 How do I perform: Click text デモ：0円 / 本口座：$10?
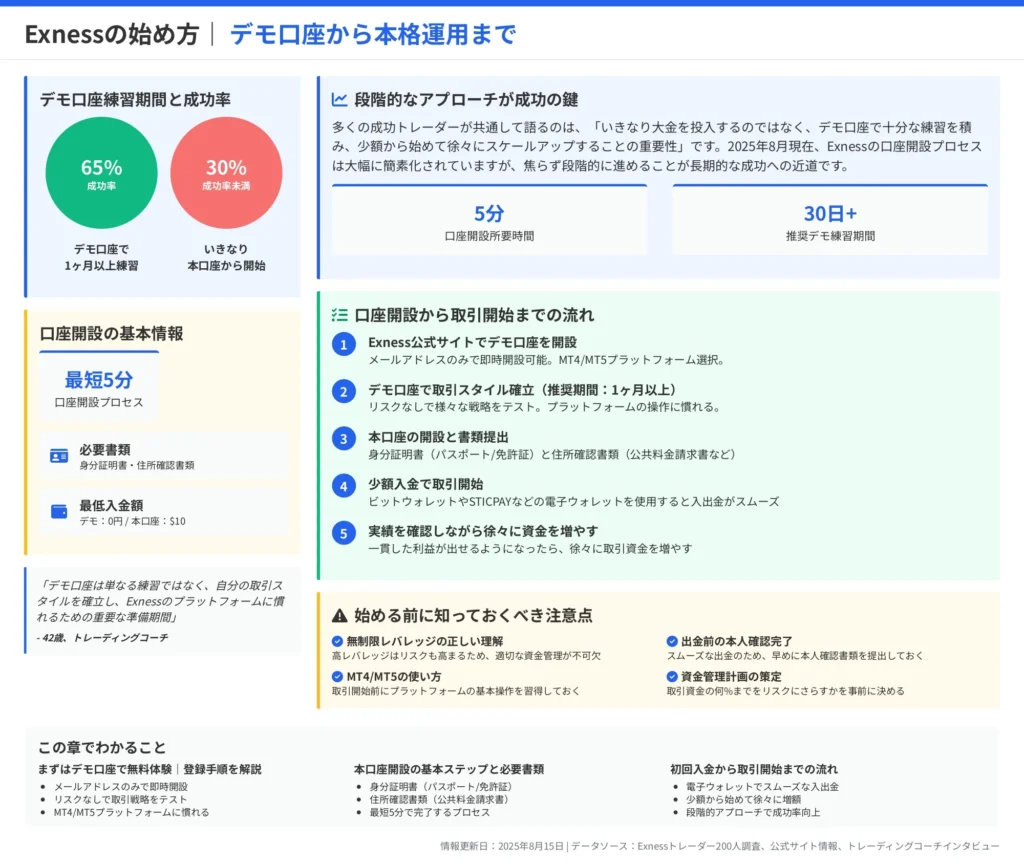coord(133,521)
